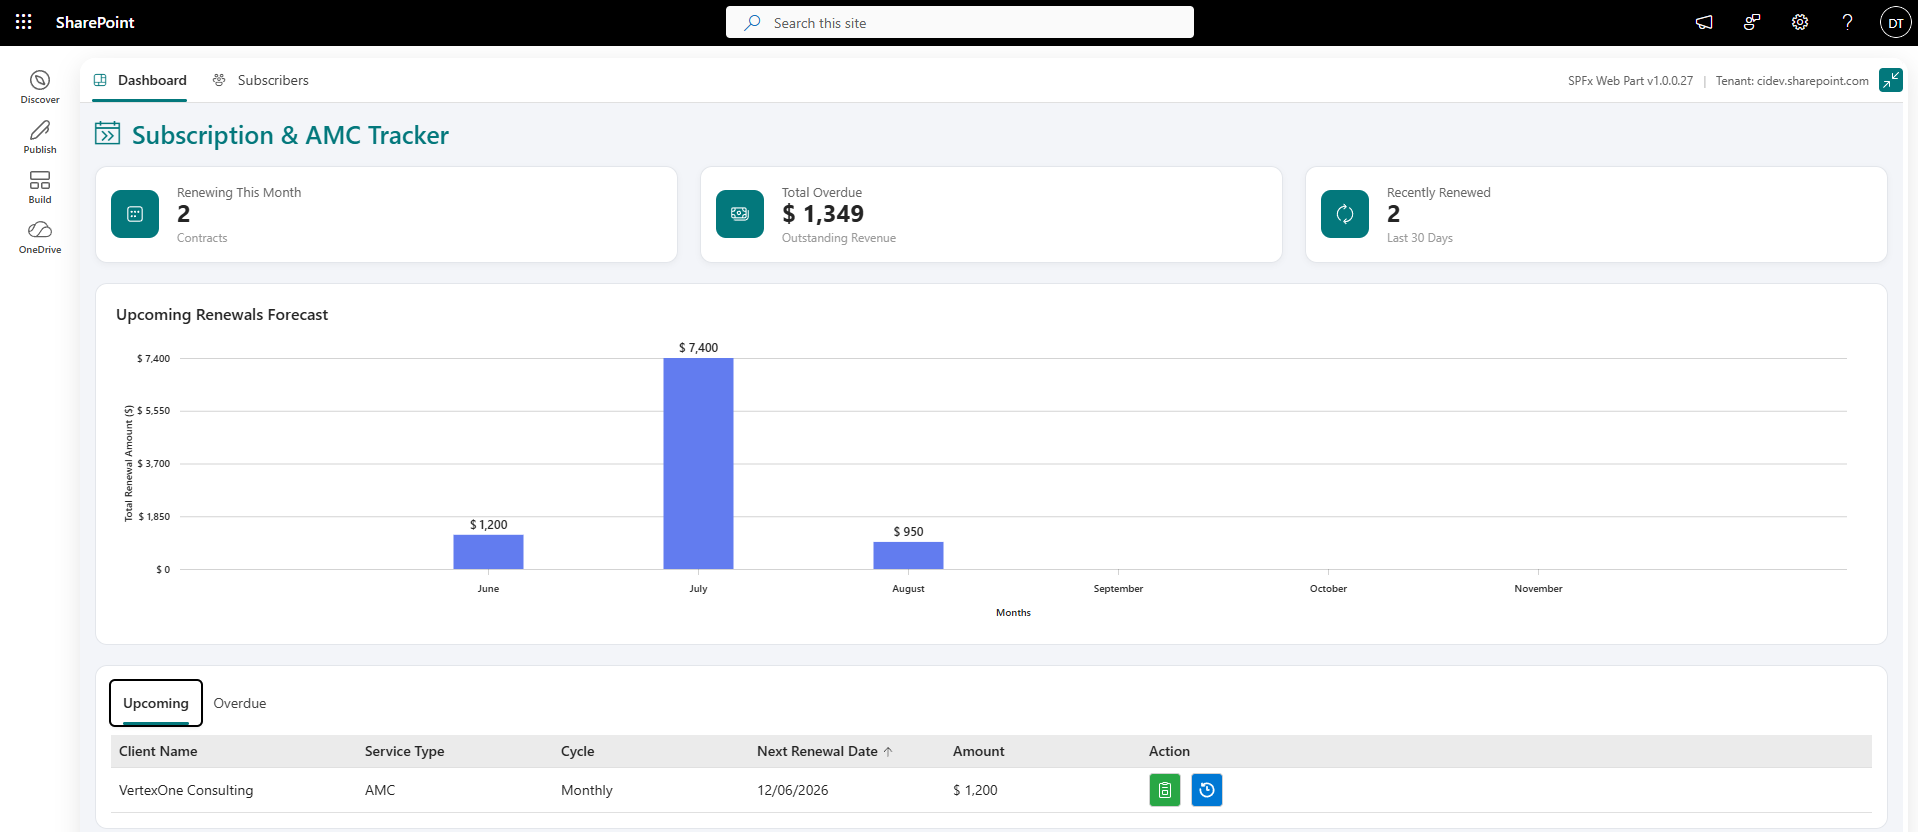Click the AMC service type cell

tap(380, 790)
